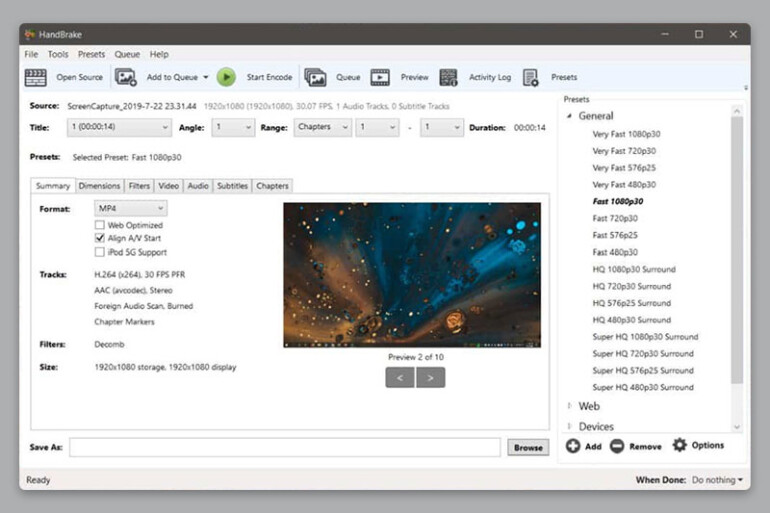Viewport: 770px width, 513px height.
Task: Select the Super HQ 1080p30 Surround preset
Action: [x=645, y=336]
